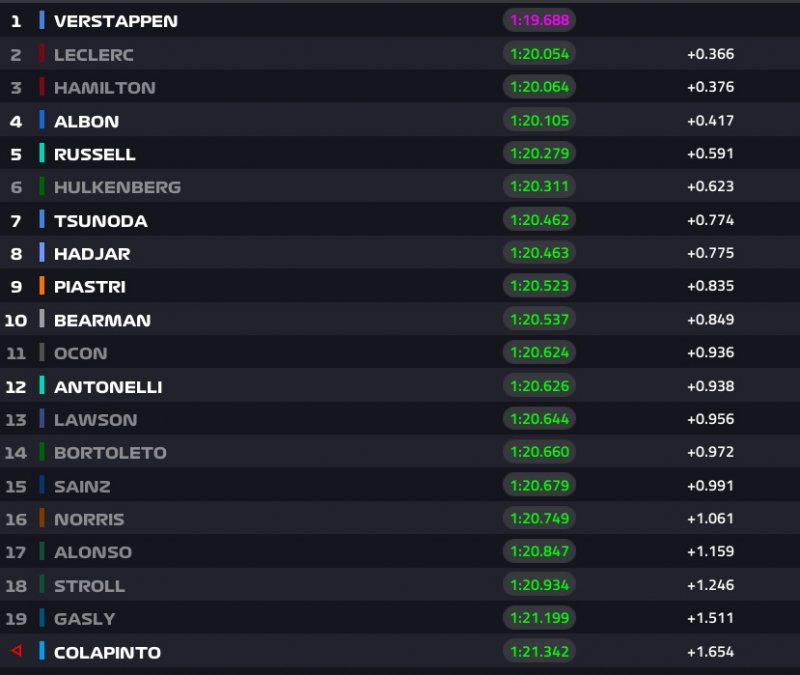Select position number 11 for Ocon

16,353
